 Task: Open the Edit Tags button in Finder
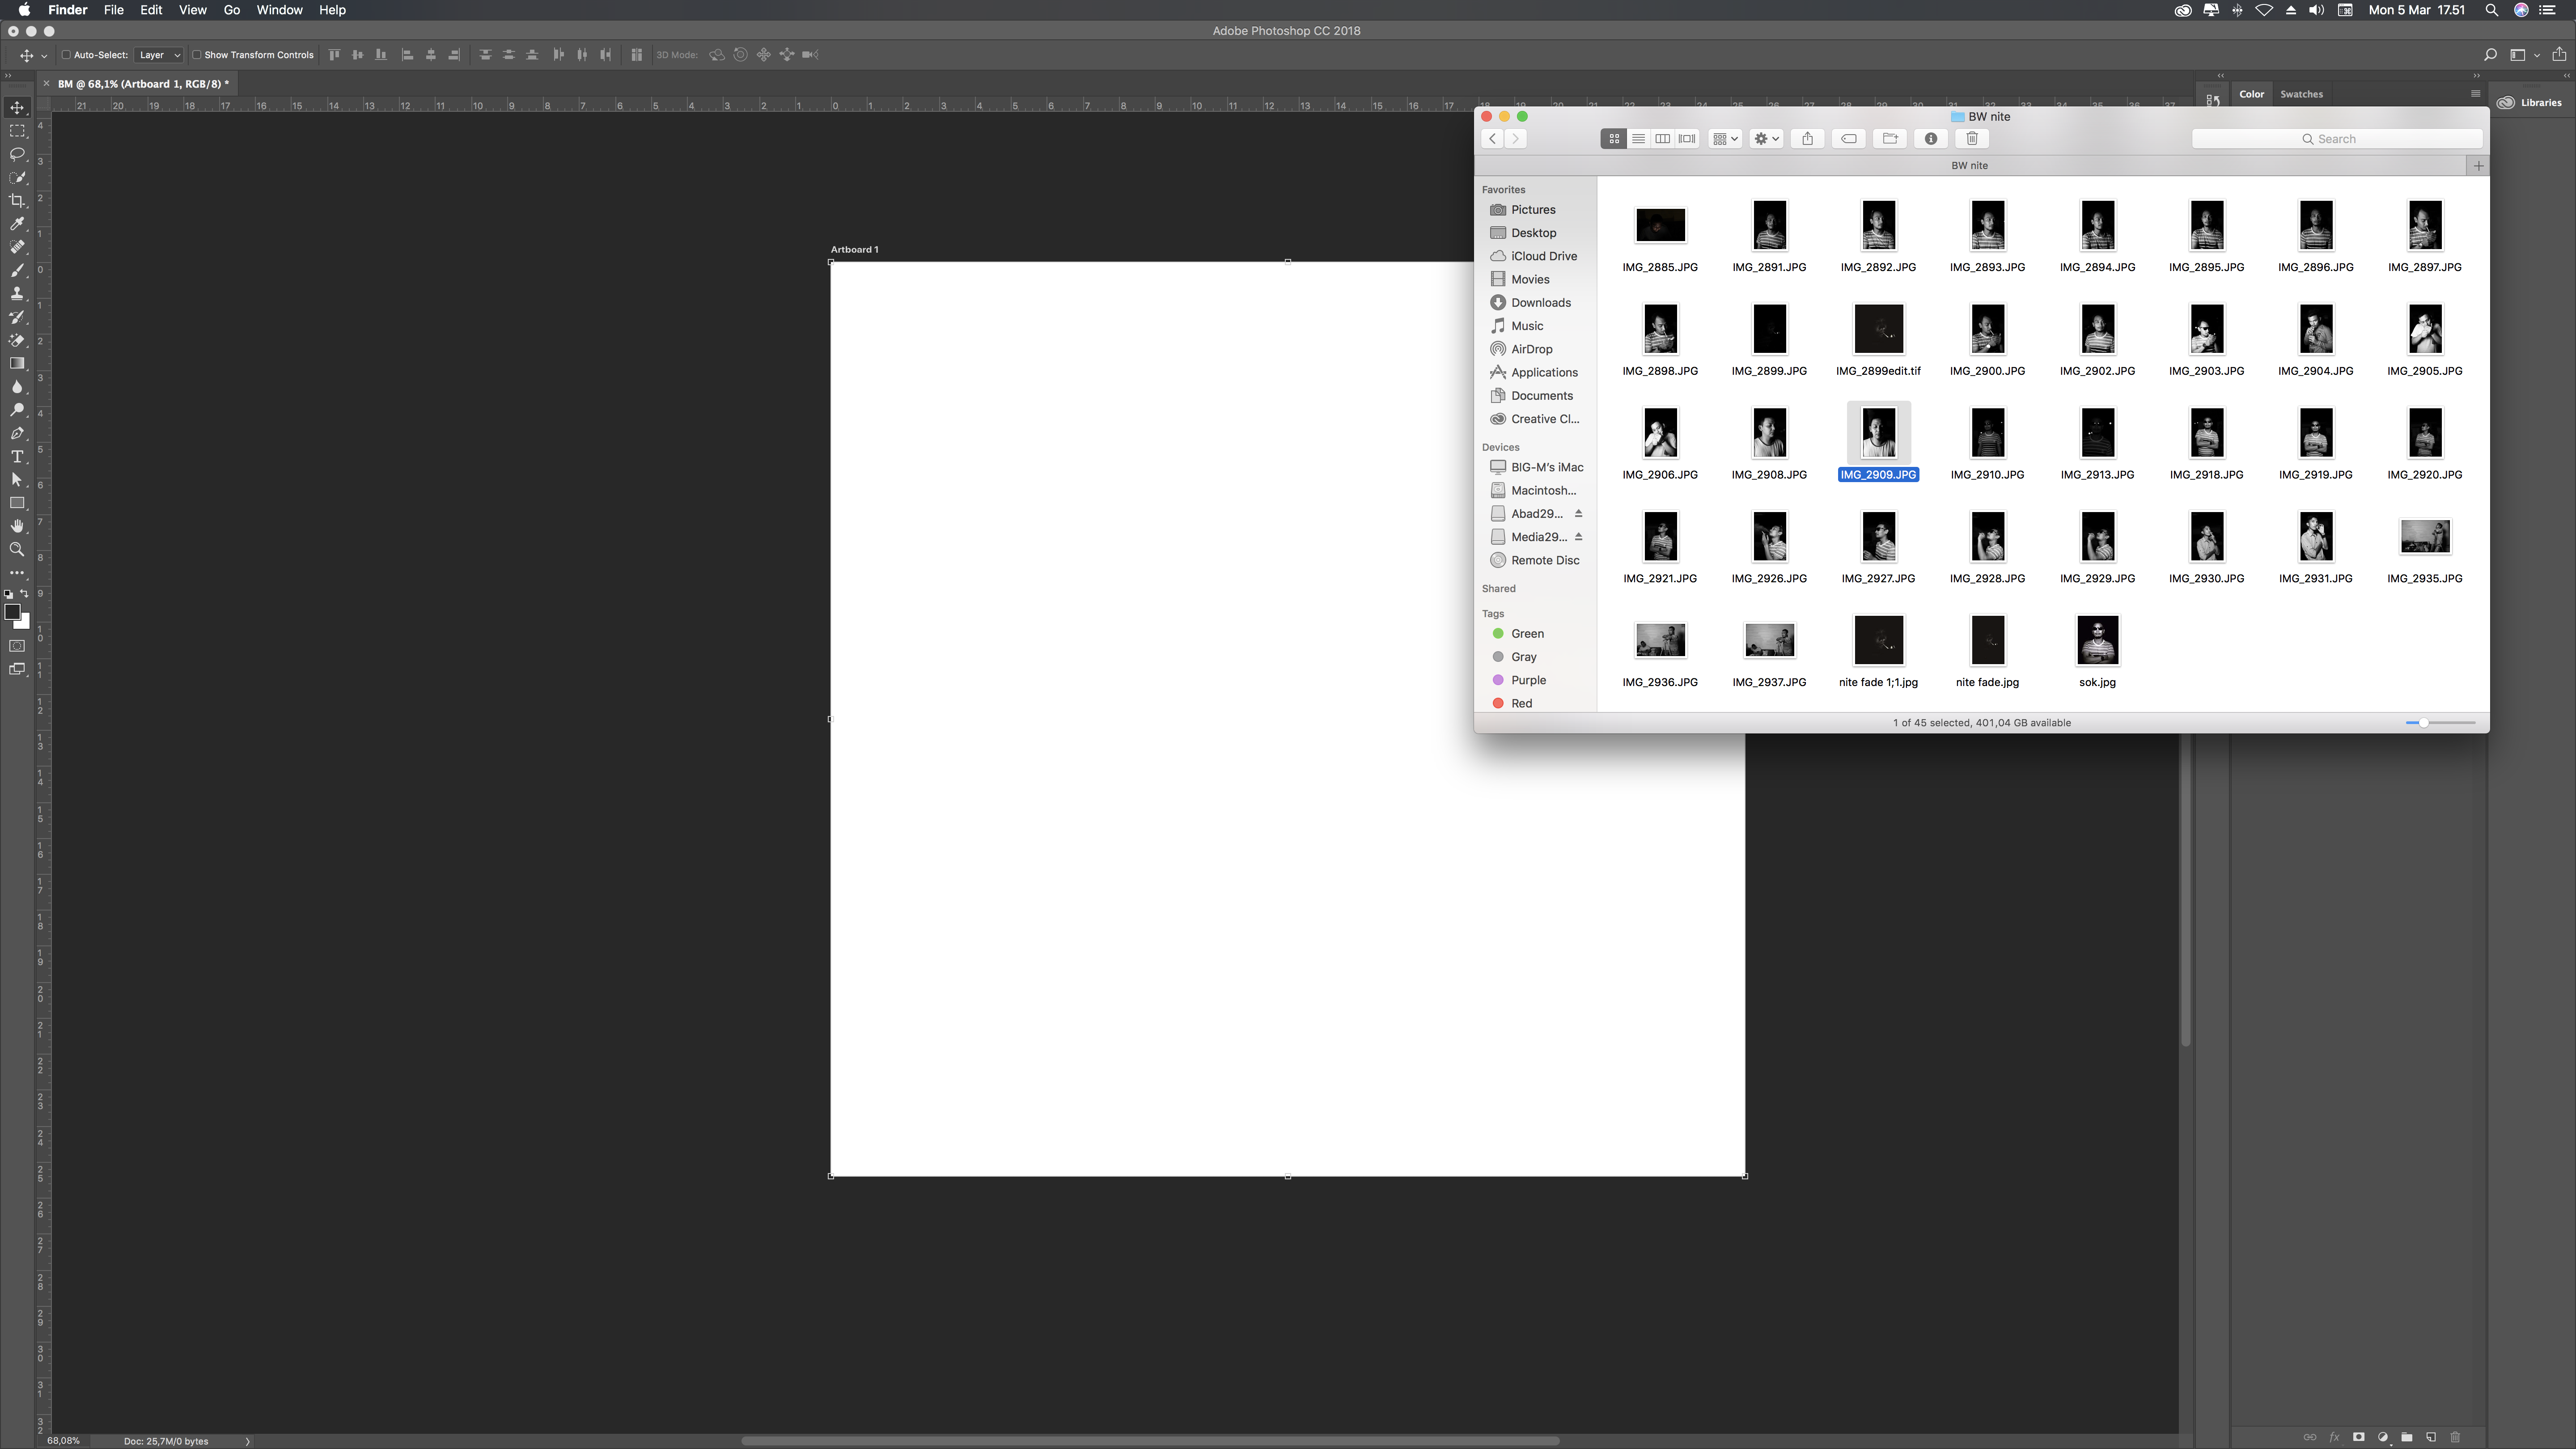[x=1849, y=139]
